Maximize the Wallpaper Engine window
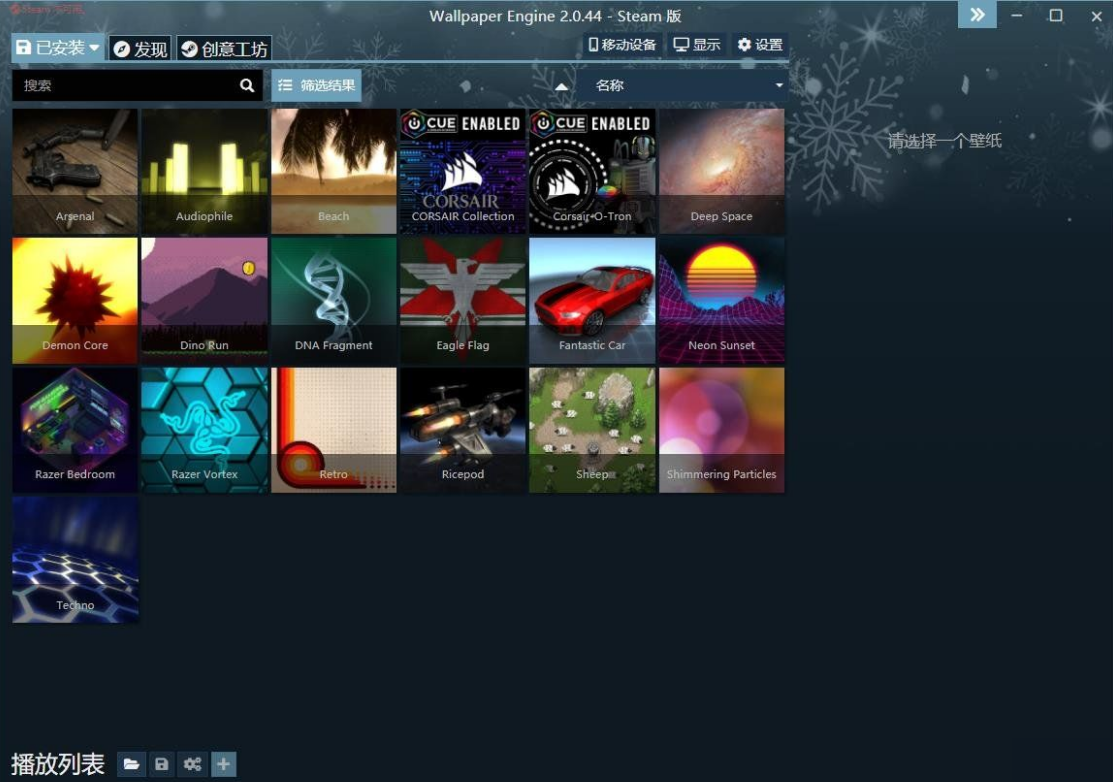This screenshot has width=1113, height=782. 1056,15
